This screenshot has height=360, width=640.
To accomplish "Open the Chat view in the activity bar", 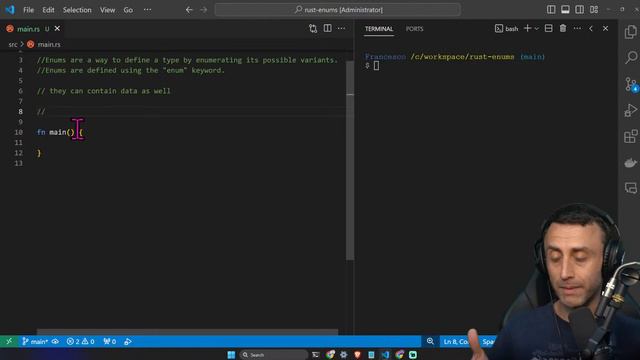I will 631,188.
